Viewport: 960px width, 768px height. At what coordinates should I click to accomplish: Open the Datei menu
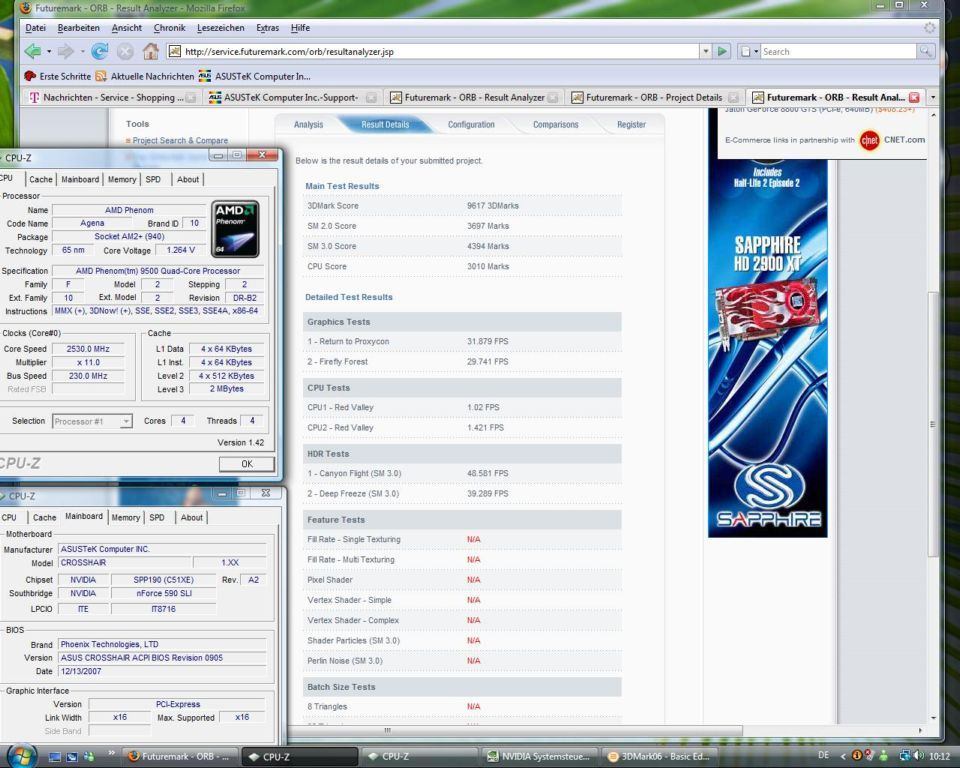pos(36,28)
